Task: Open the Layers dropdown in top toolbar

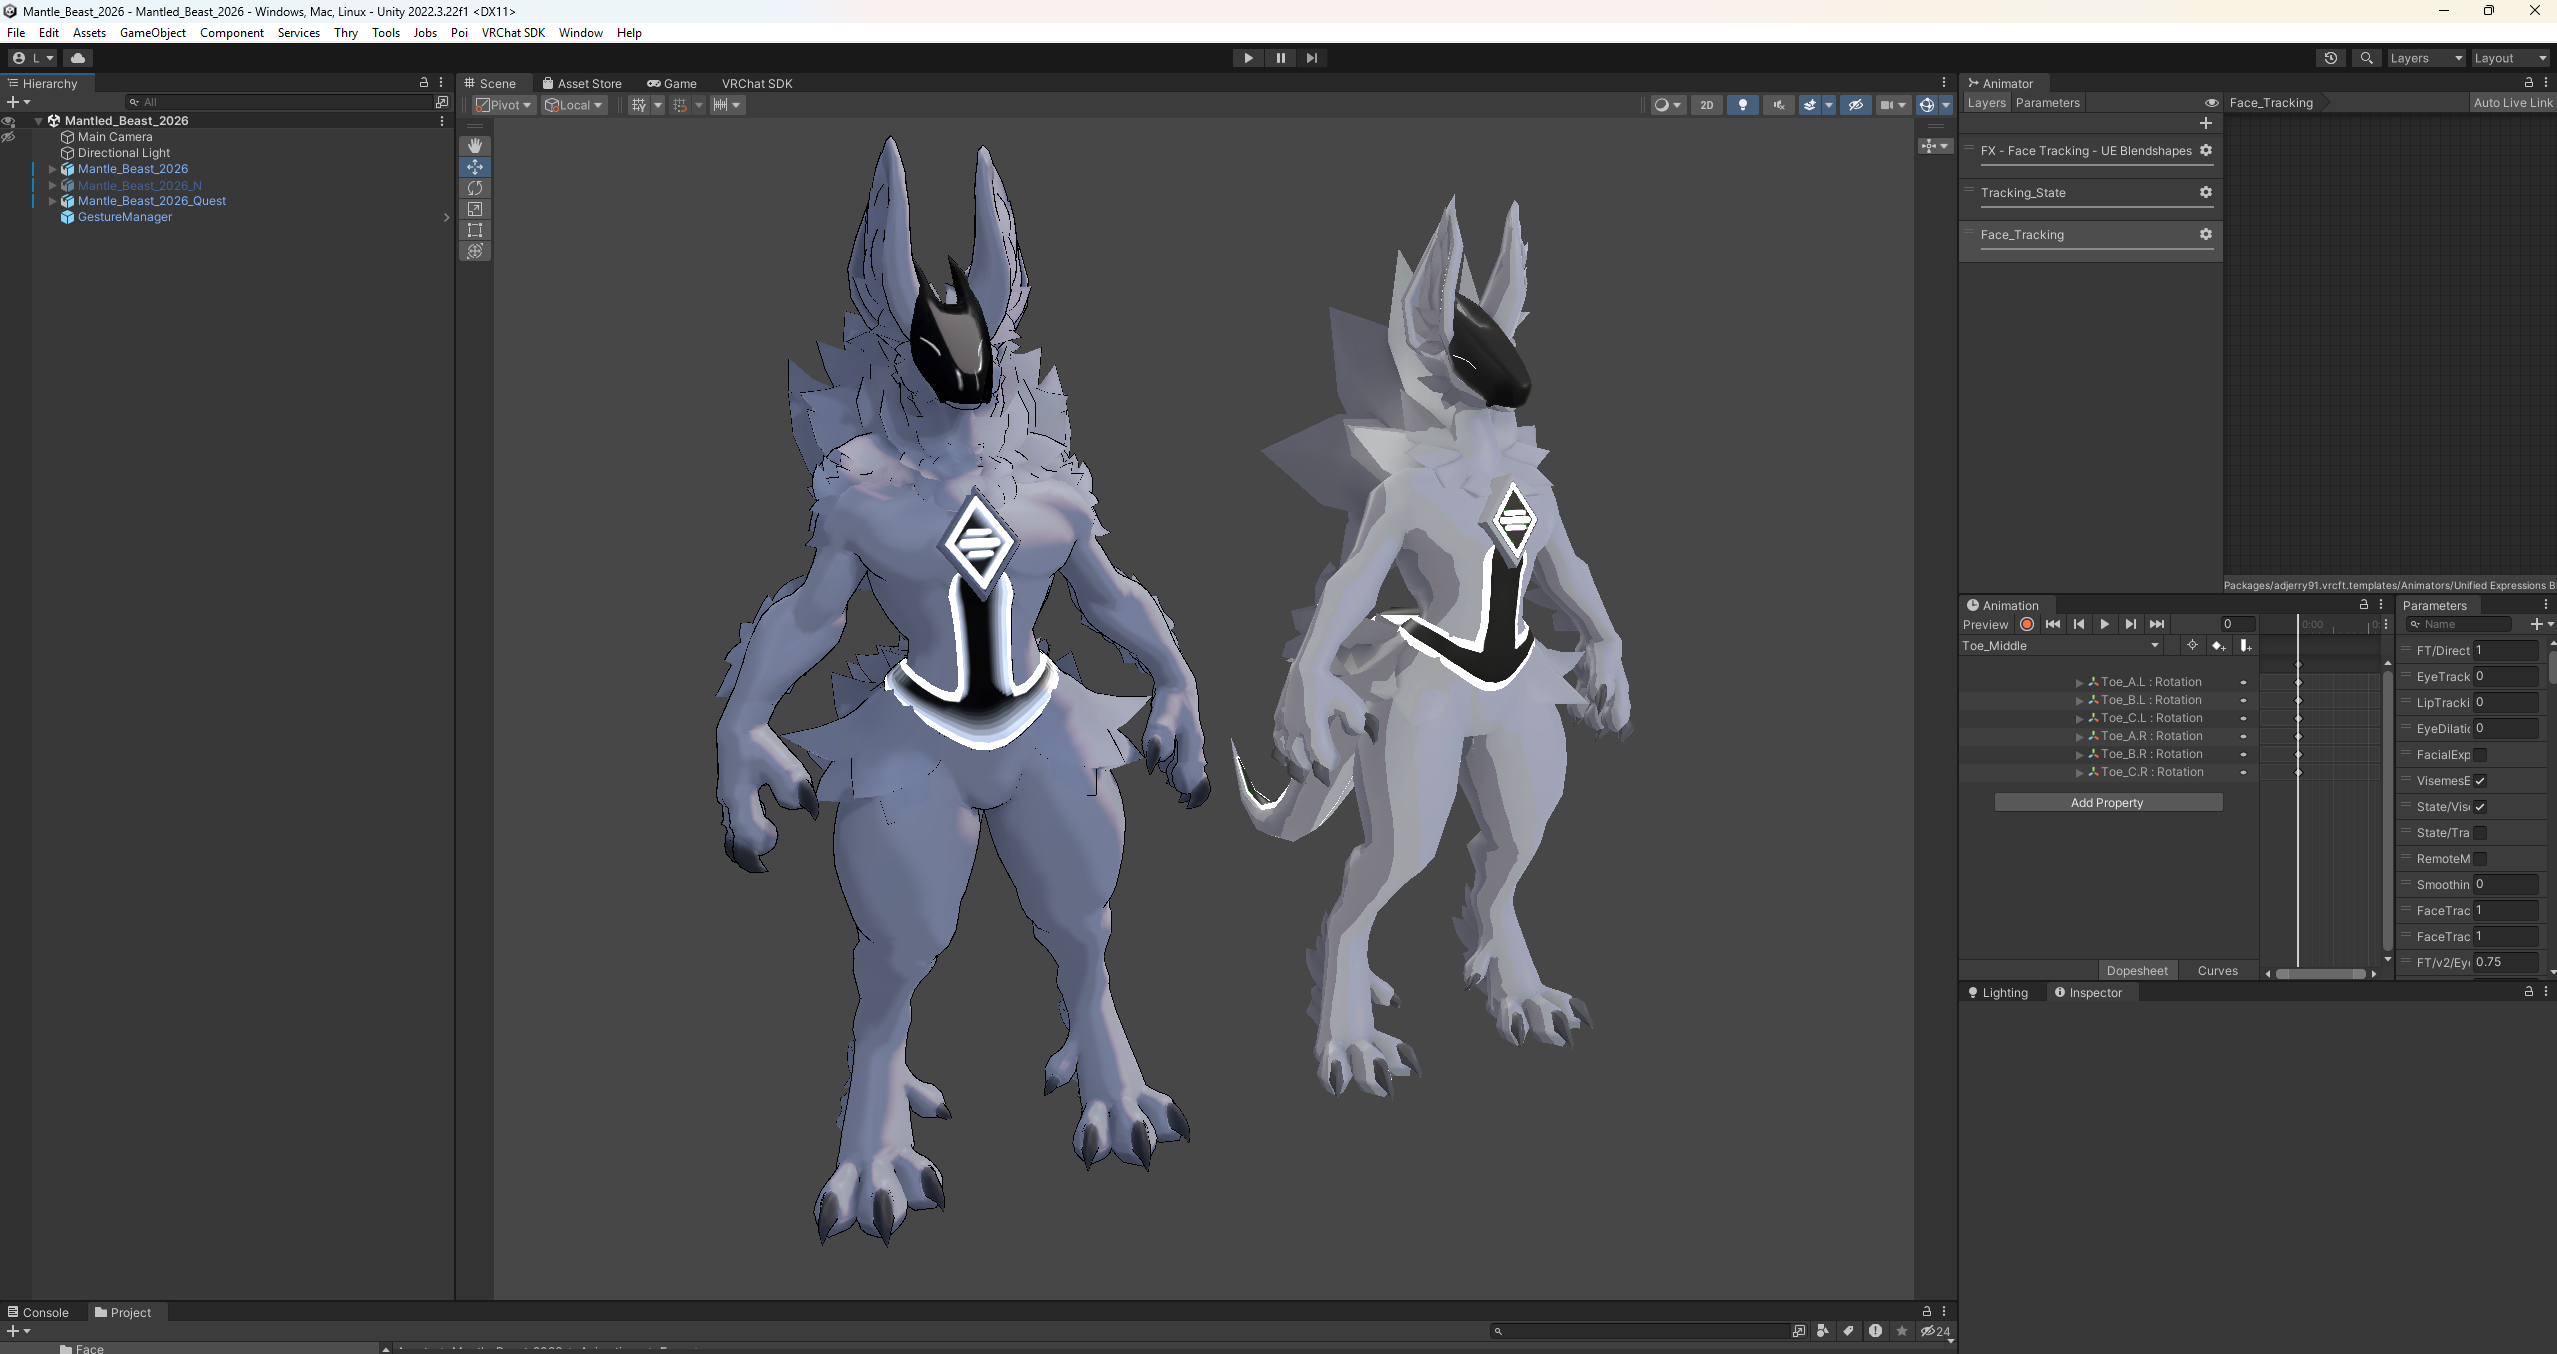Action: [2426, 58]
